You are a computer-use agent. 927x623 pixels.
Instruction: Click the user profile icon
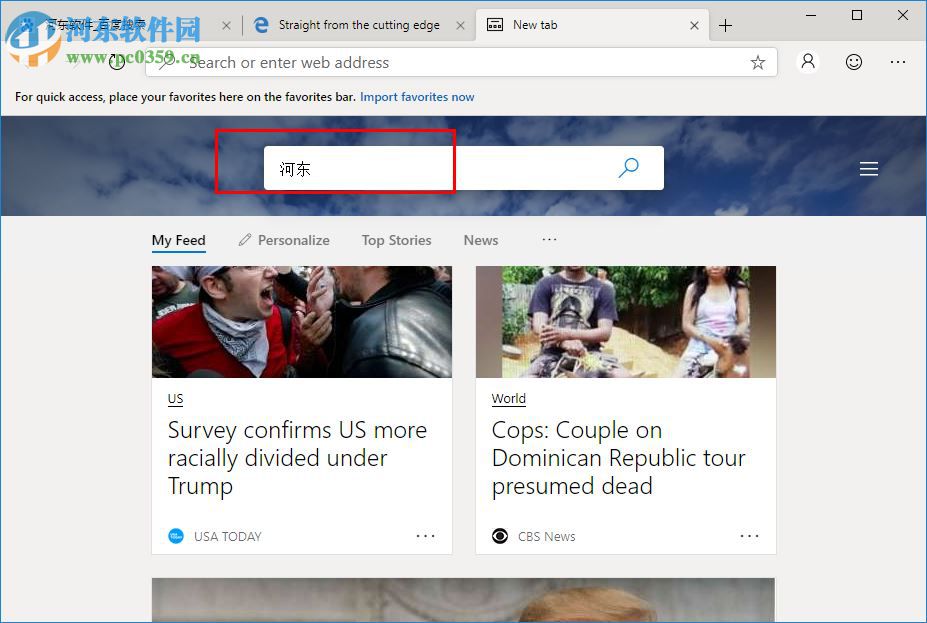point(807,62)
